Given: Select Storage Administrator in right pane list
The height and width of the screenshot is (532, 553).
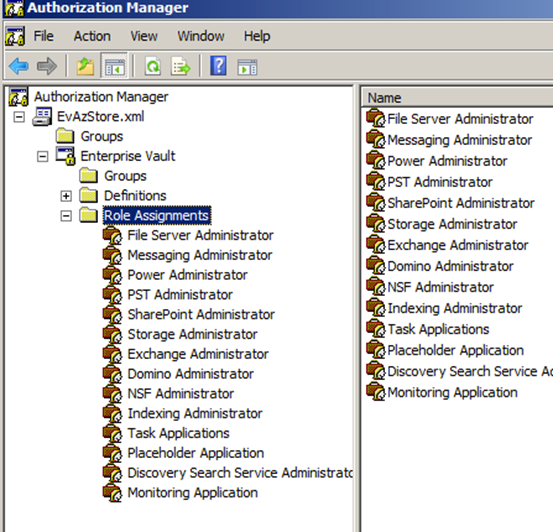Looking at the screenshot, I should click(x=452, y=224).
